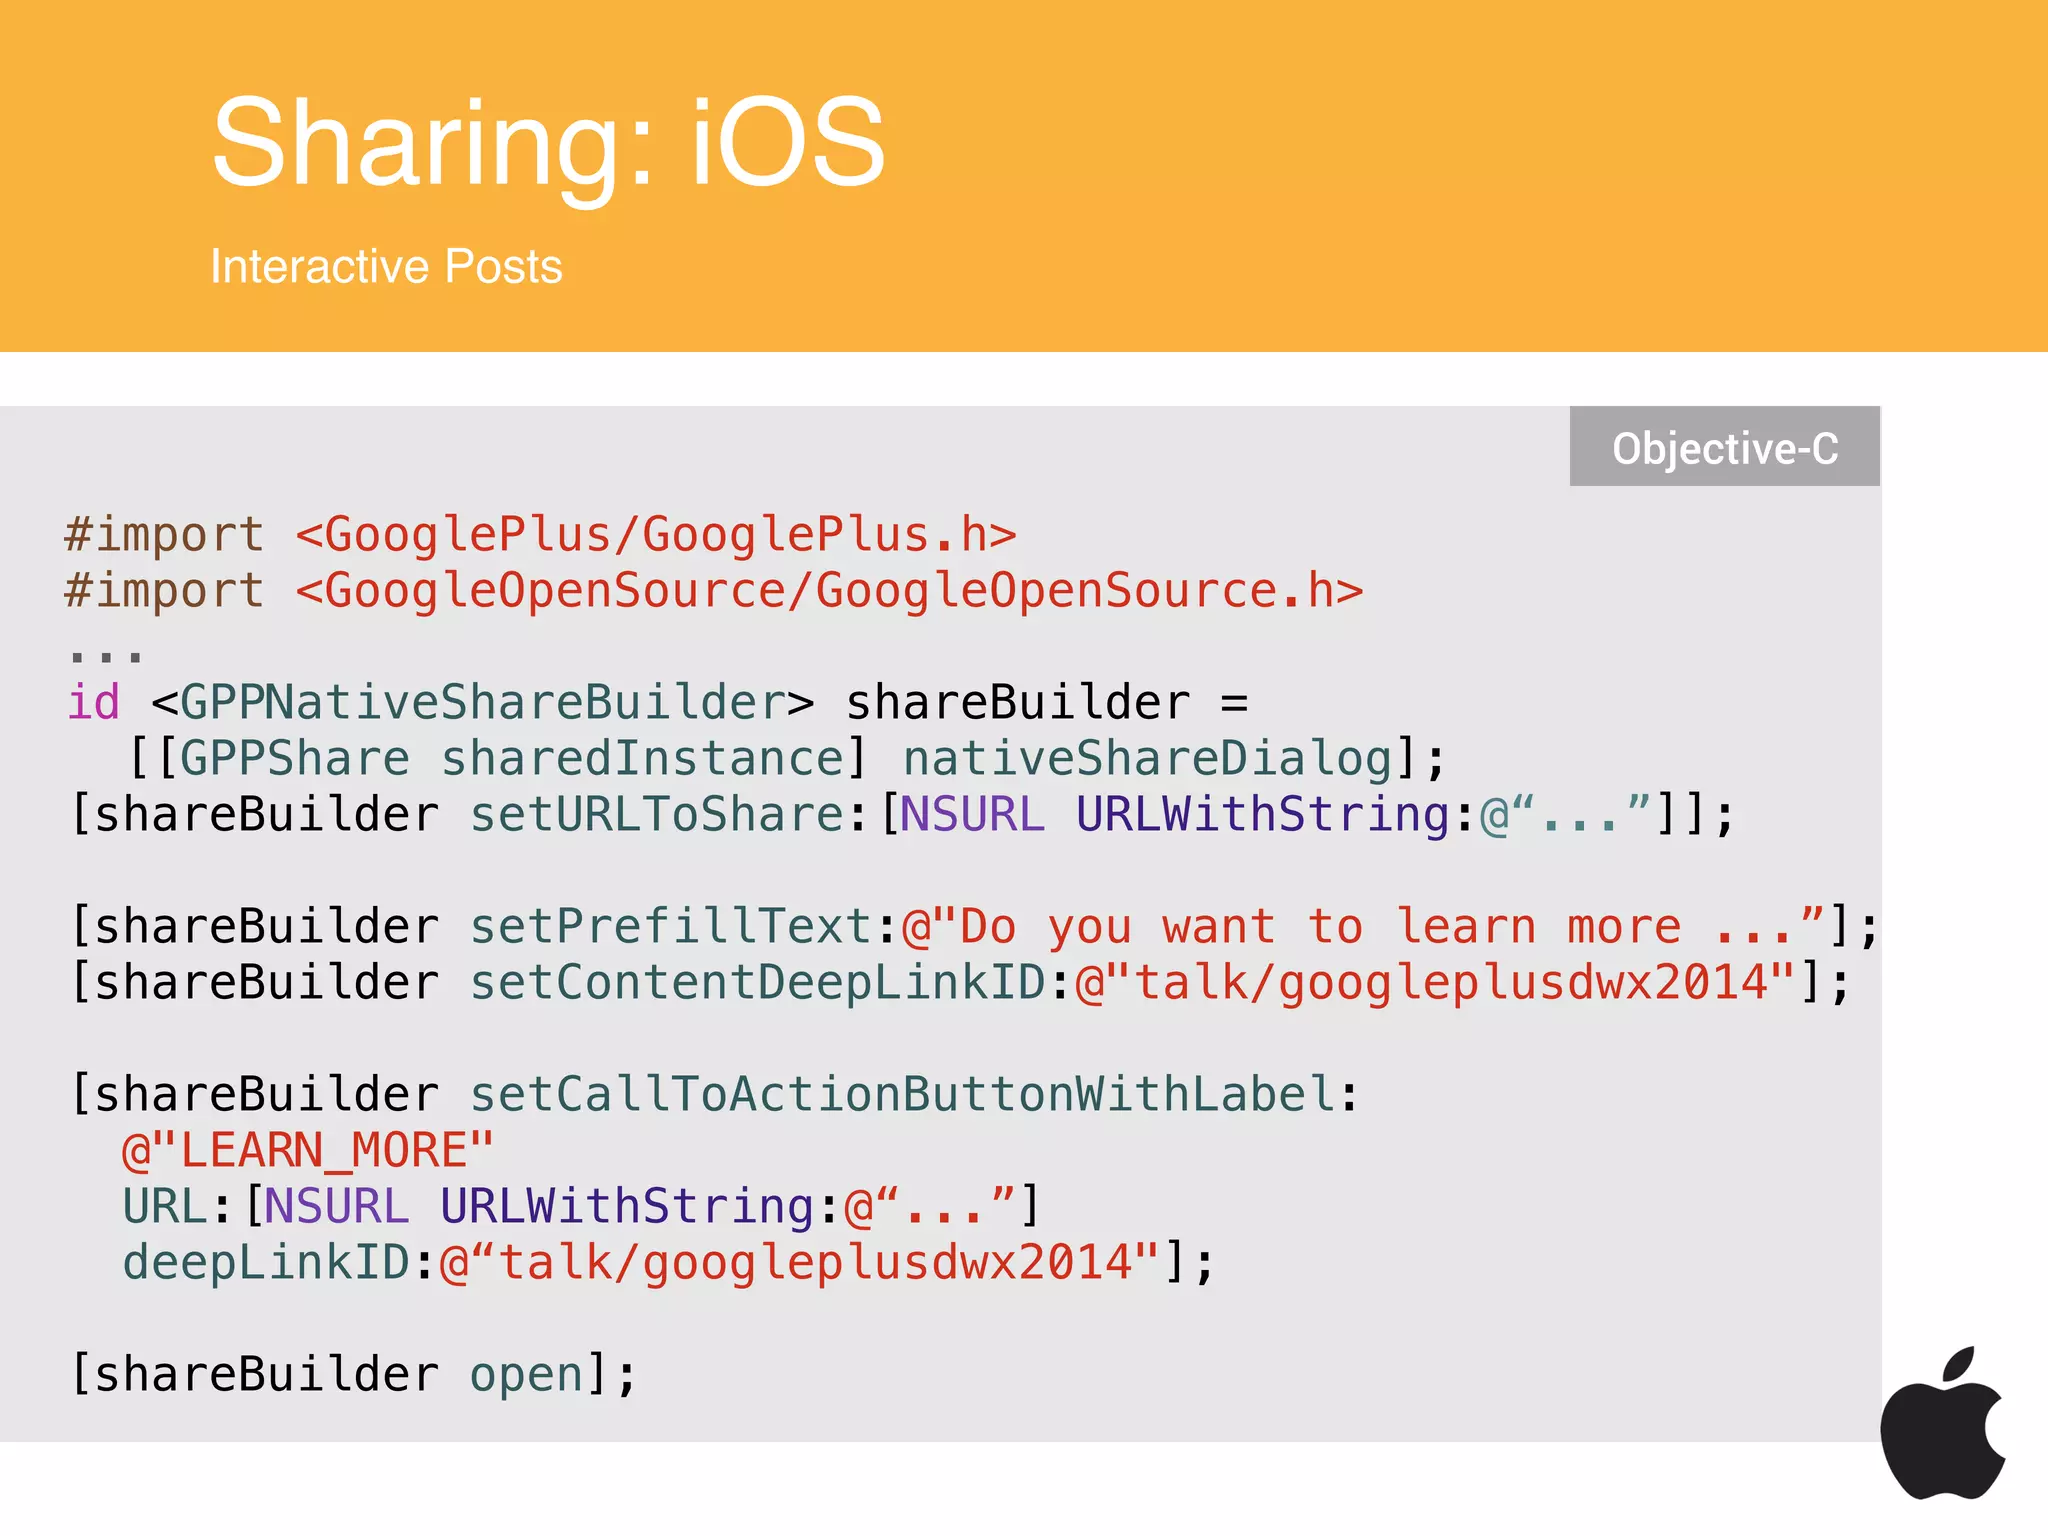Click the setContentDeepLinkID: method name
Screen dimensions: 2048x1536
770,982
